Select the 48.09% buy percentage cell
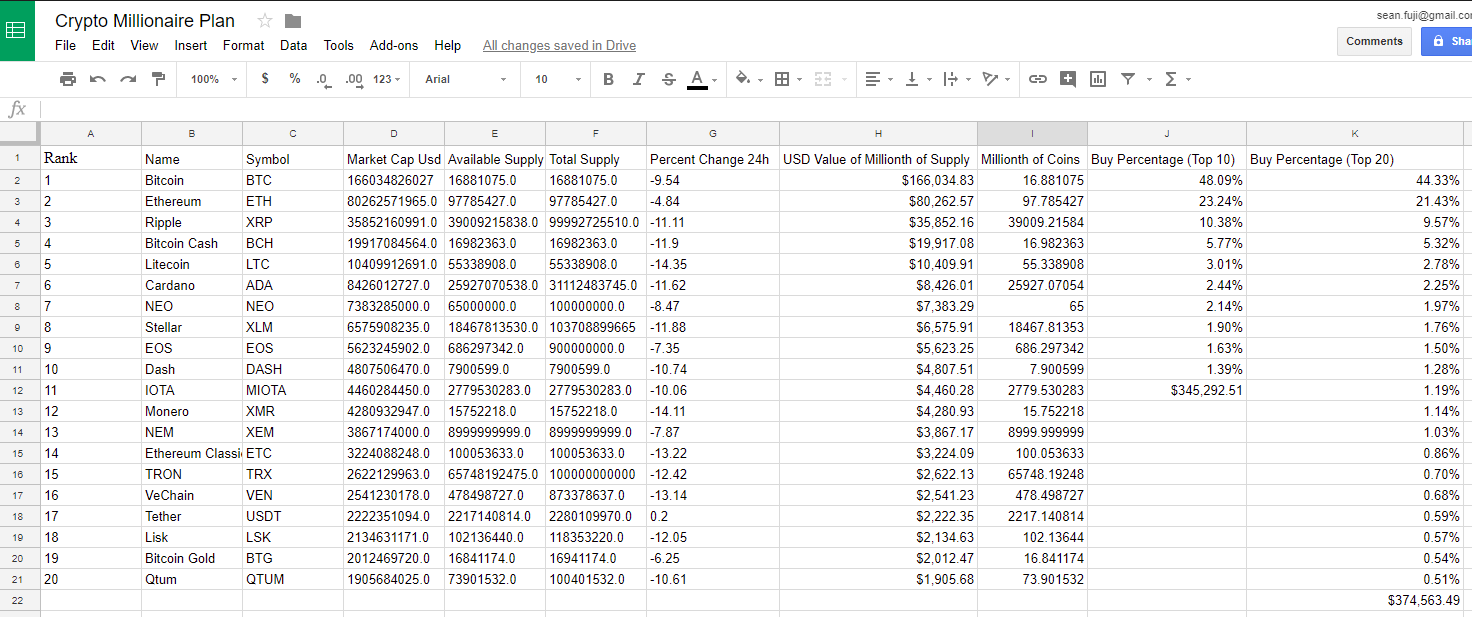The width and height of the screenshot is (1472, 617). 1167,180
